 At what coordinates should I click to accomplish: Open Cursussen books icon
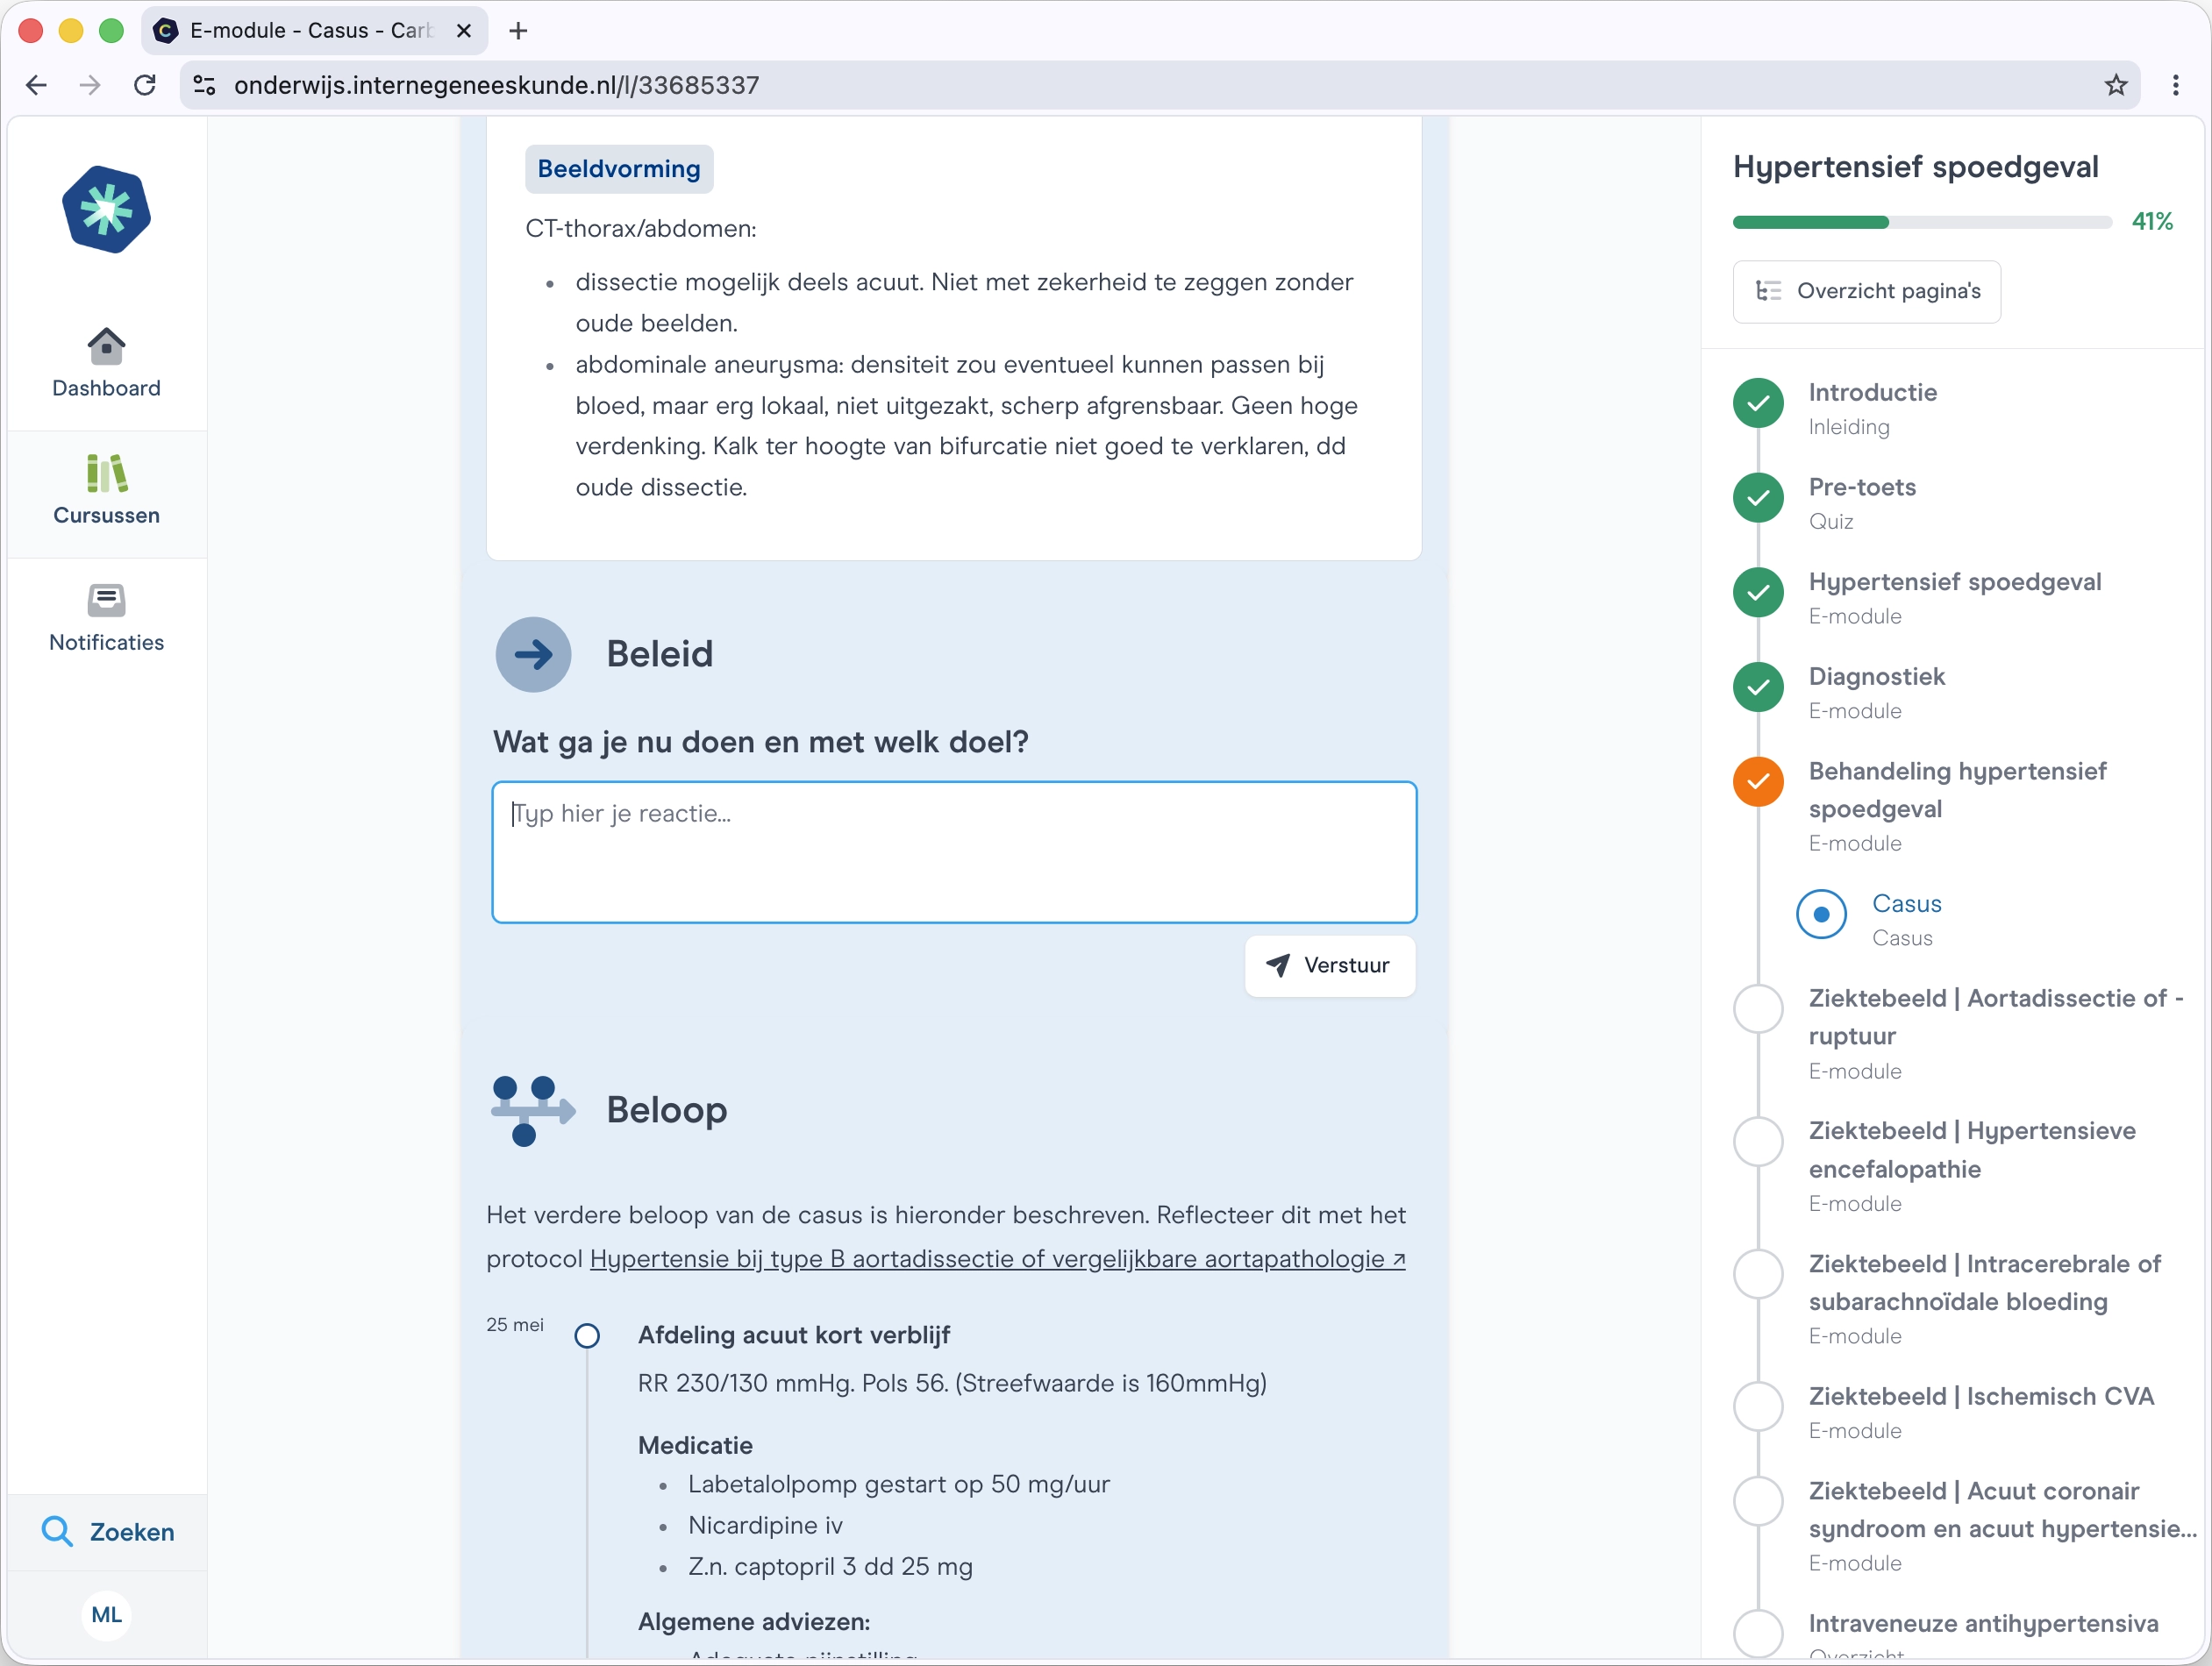(x=106, y=473)
